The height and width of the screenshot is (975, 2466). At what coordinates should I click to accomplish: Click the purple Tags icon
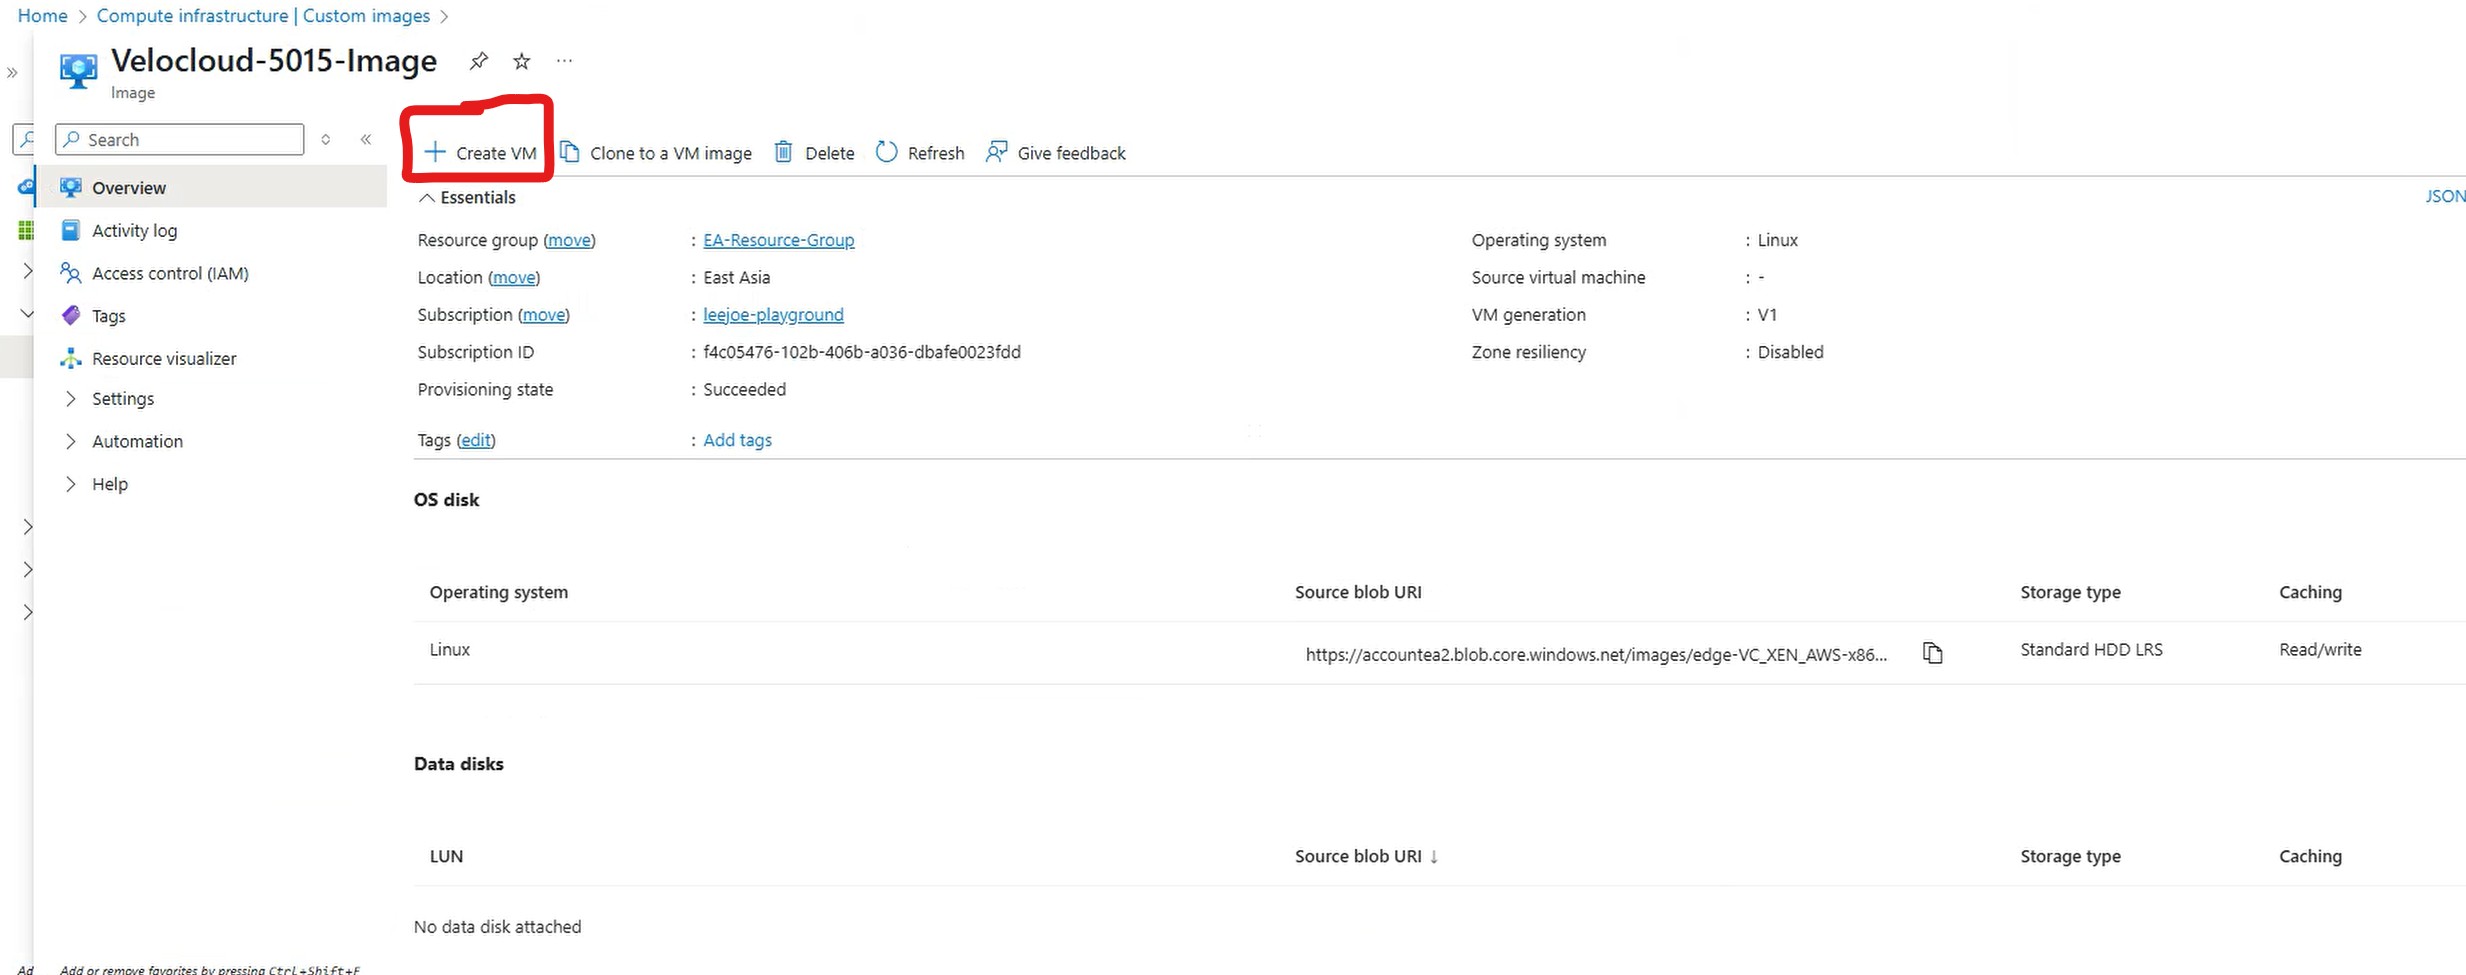70,316
